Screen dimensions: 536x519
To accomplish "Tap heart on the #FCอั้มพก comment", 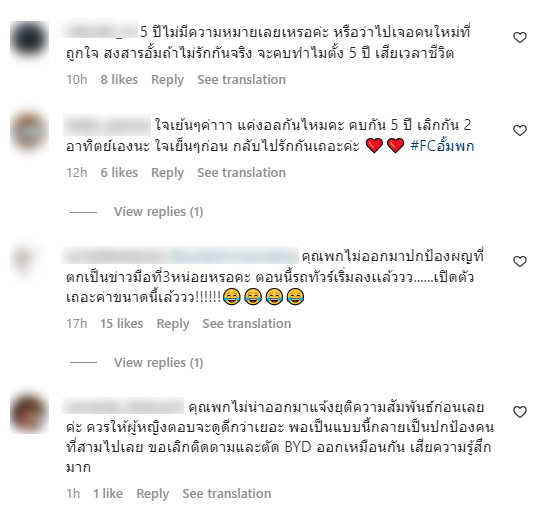I will (520, 130).
